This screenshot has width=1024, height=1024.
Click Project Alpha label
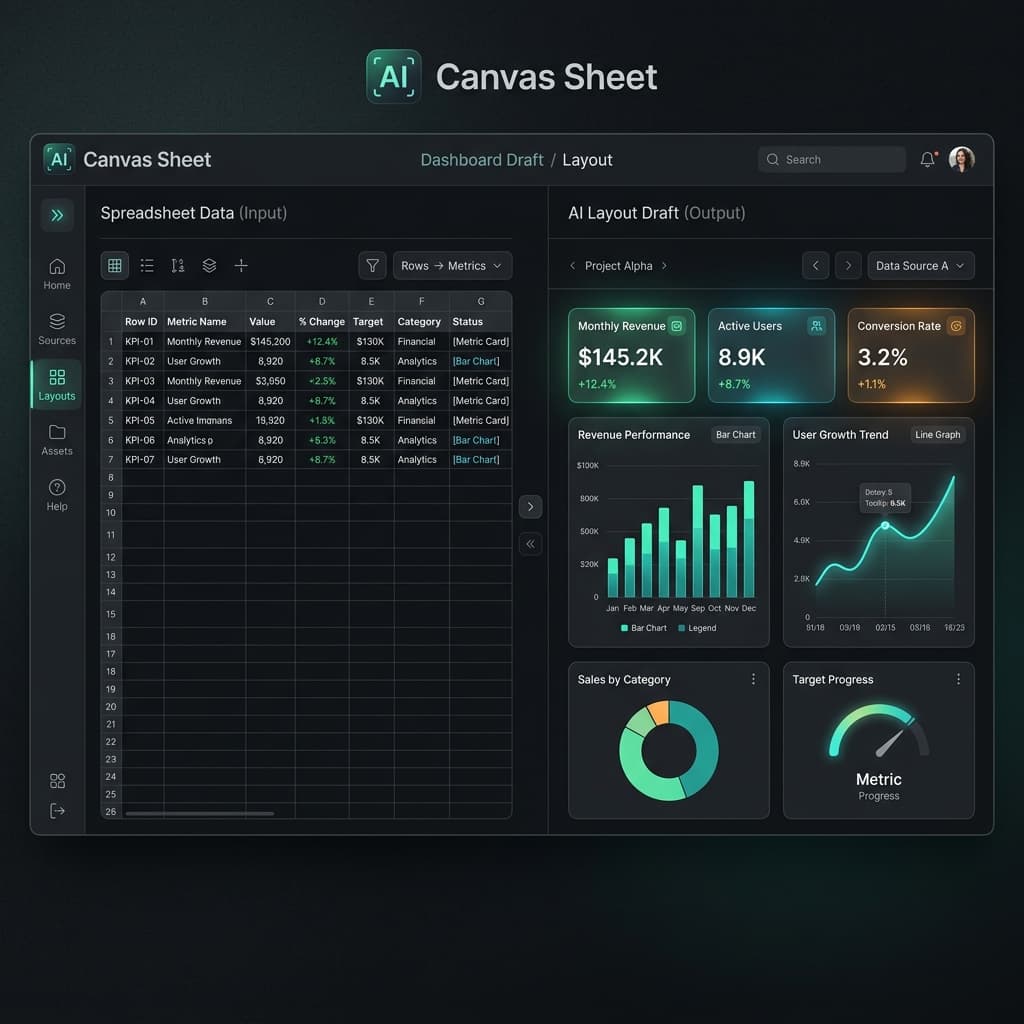(x=618, y=266)
